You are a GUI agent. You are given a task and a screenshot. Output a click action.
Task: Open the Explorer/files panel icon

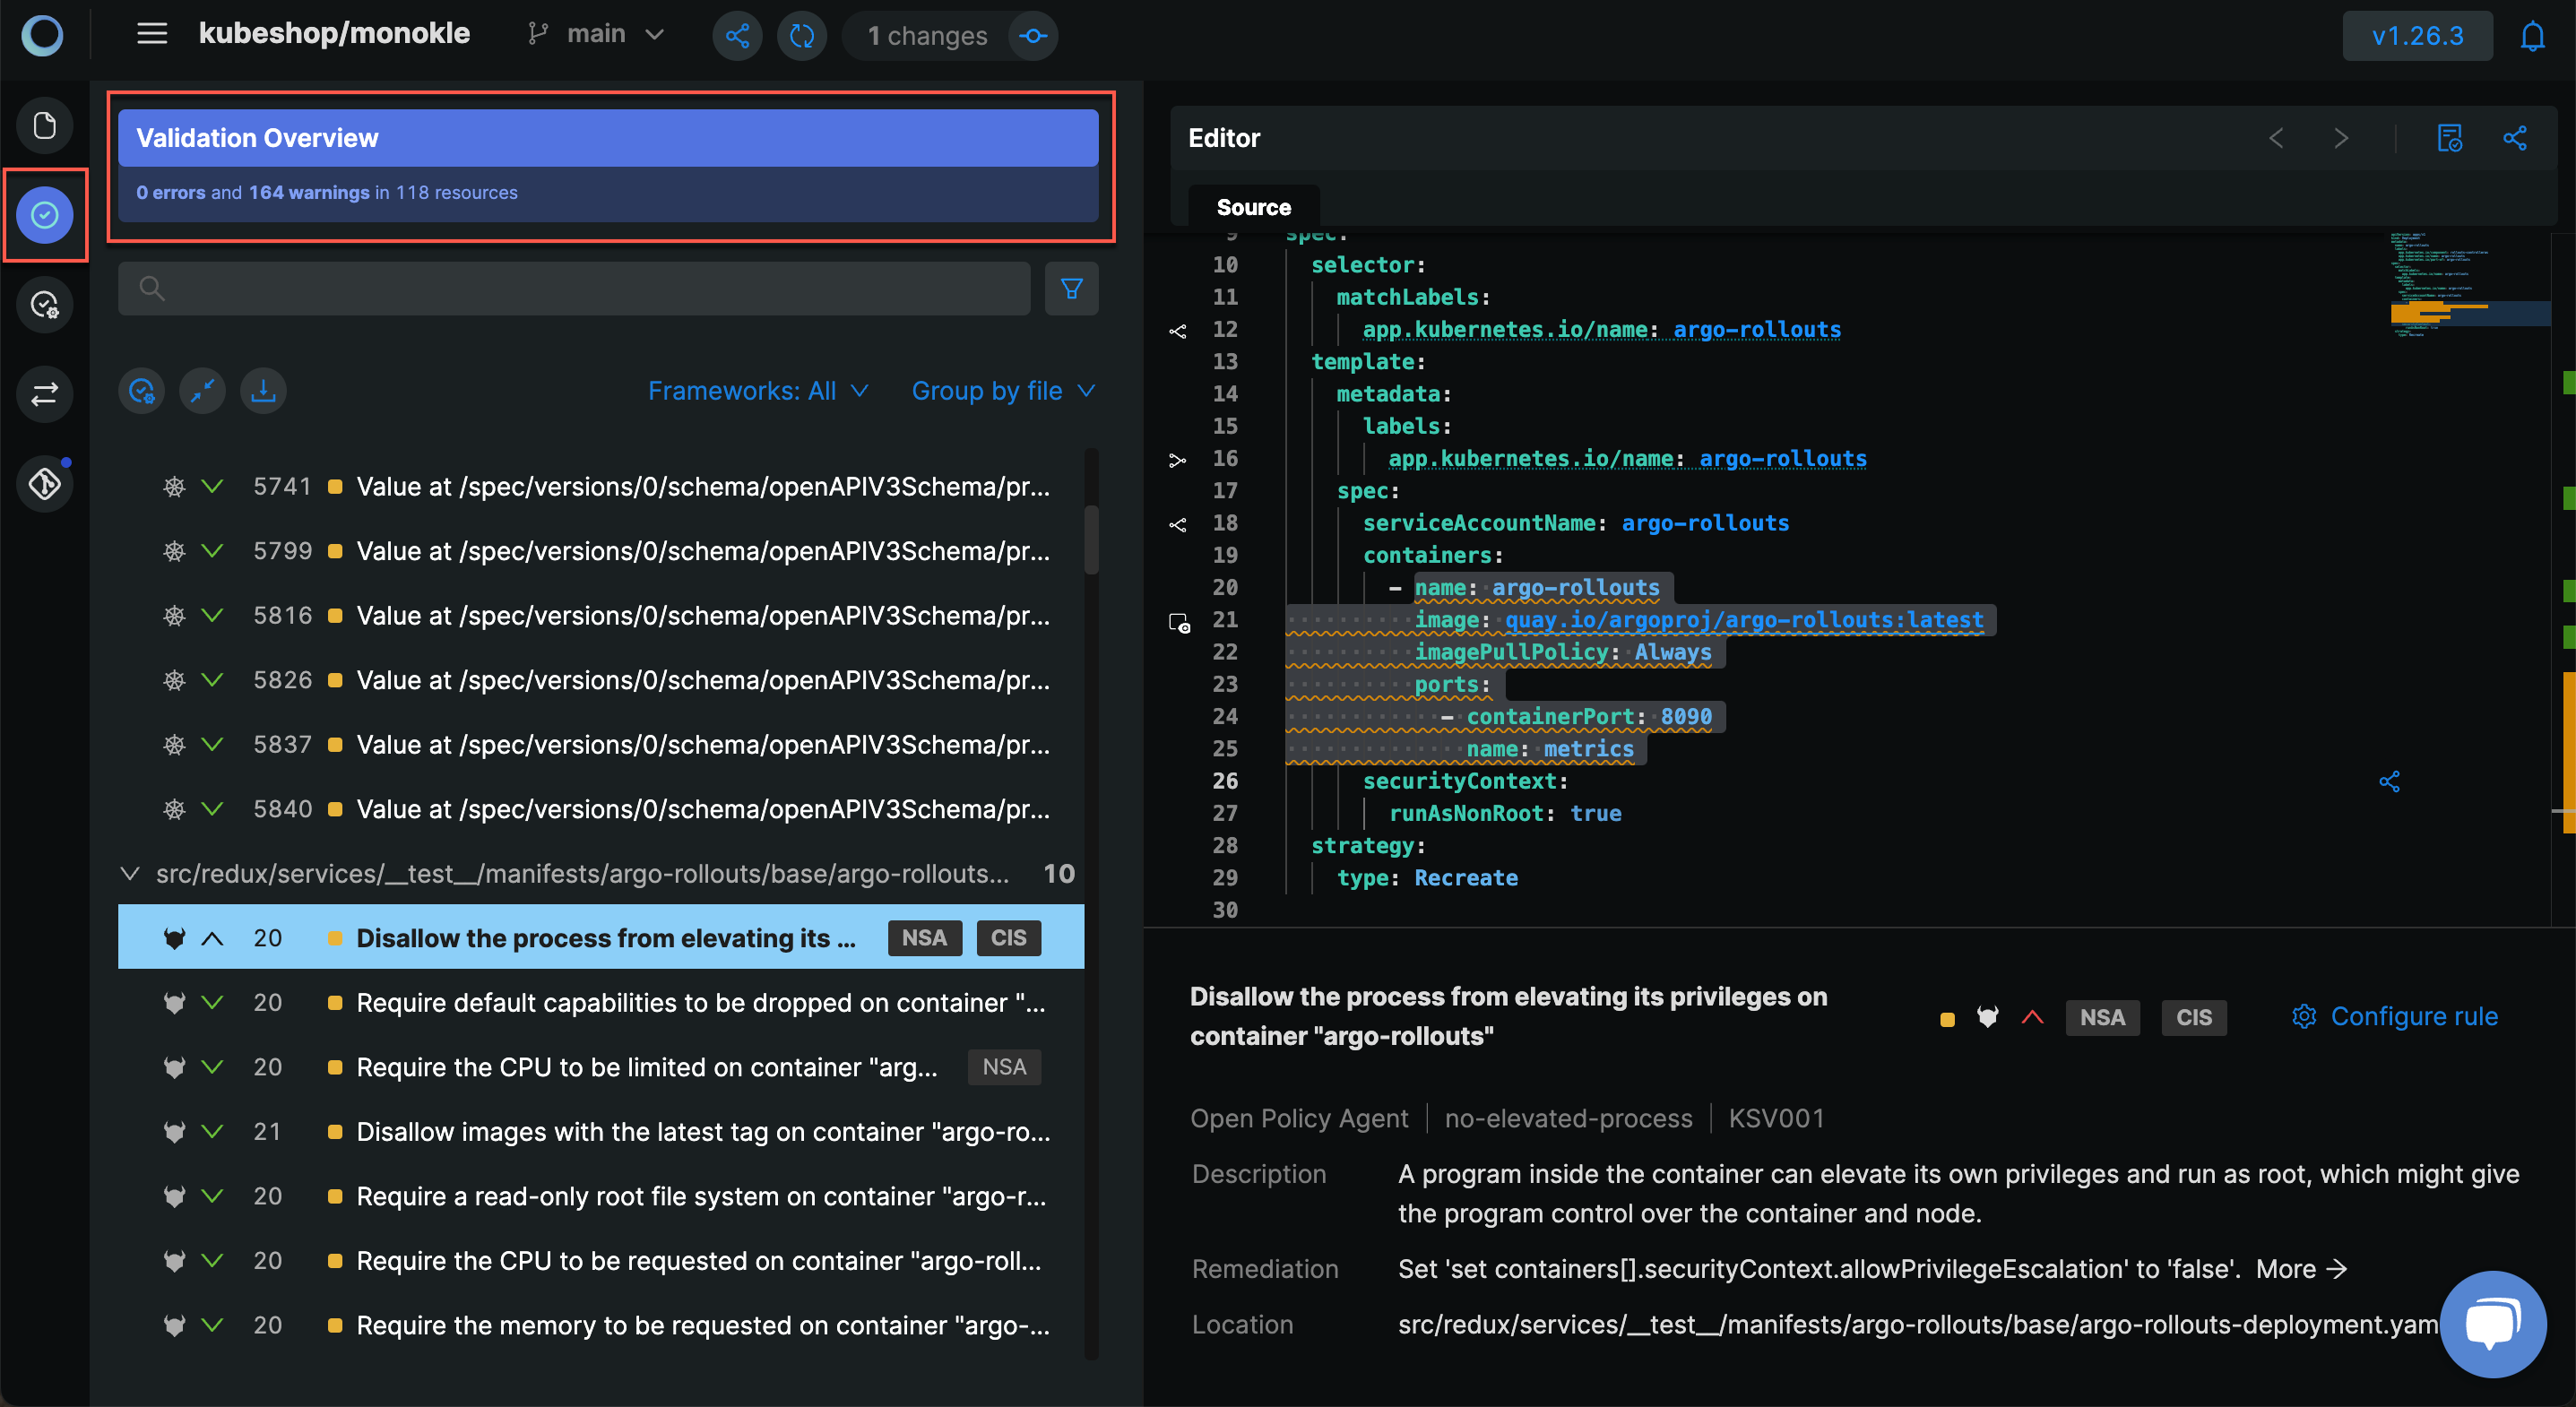tap(45, 125)
